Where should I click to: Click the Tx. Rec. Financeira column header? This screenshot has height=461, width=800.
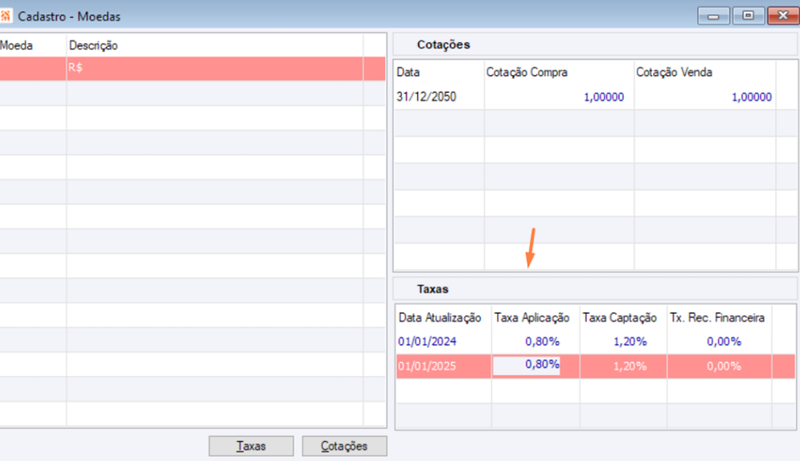click(717, 318)
